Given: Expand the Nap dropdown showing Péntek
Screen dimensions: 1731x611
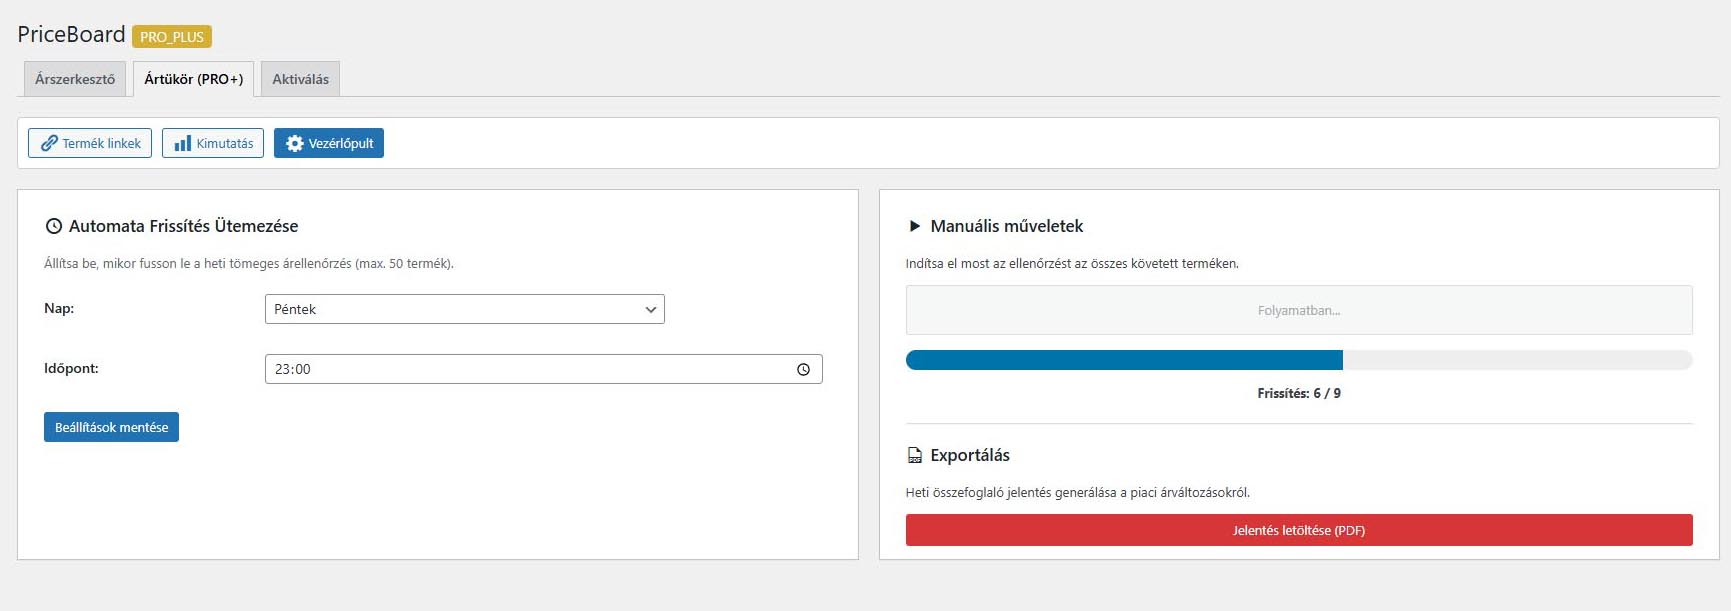Looking at the screenshot, I should (x=464, y=309).
